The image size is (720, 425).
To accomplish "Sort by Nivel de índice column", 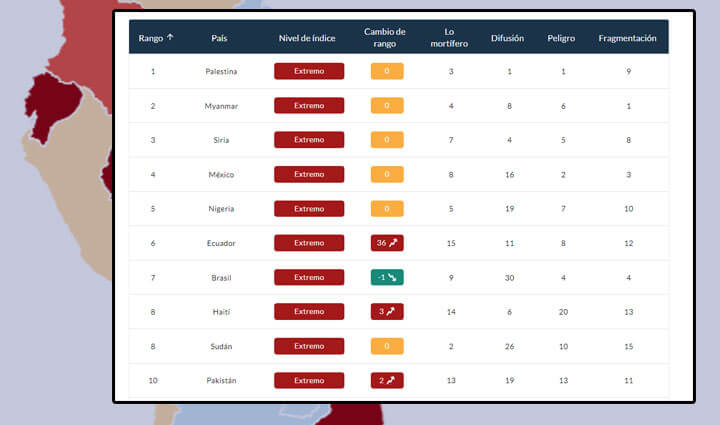I will click(308, 38).
